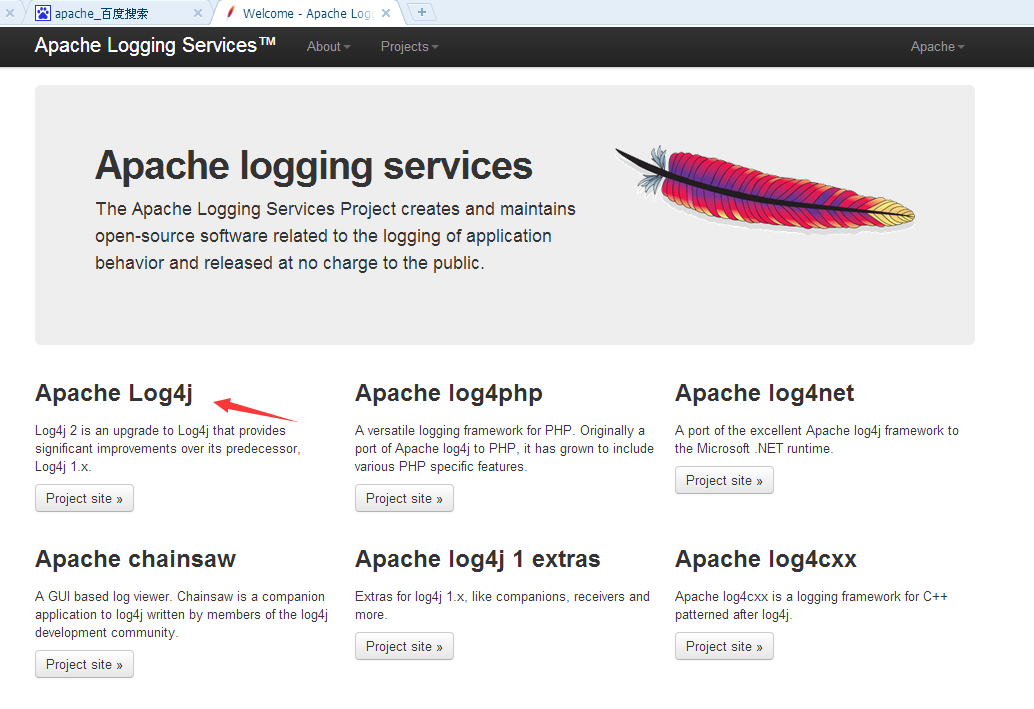Click the Baidu paw favicon on first tab
1034x709 pixels.
pos(43,13)
